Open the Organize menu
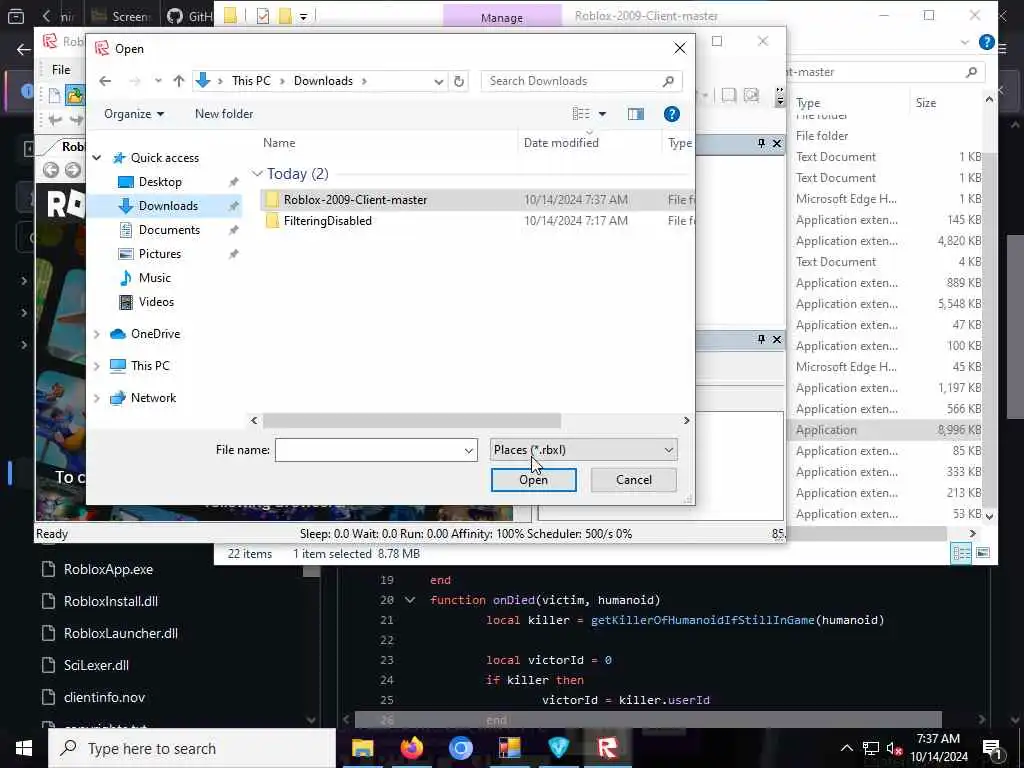 click(134, 114)
